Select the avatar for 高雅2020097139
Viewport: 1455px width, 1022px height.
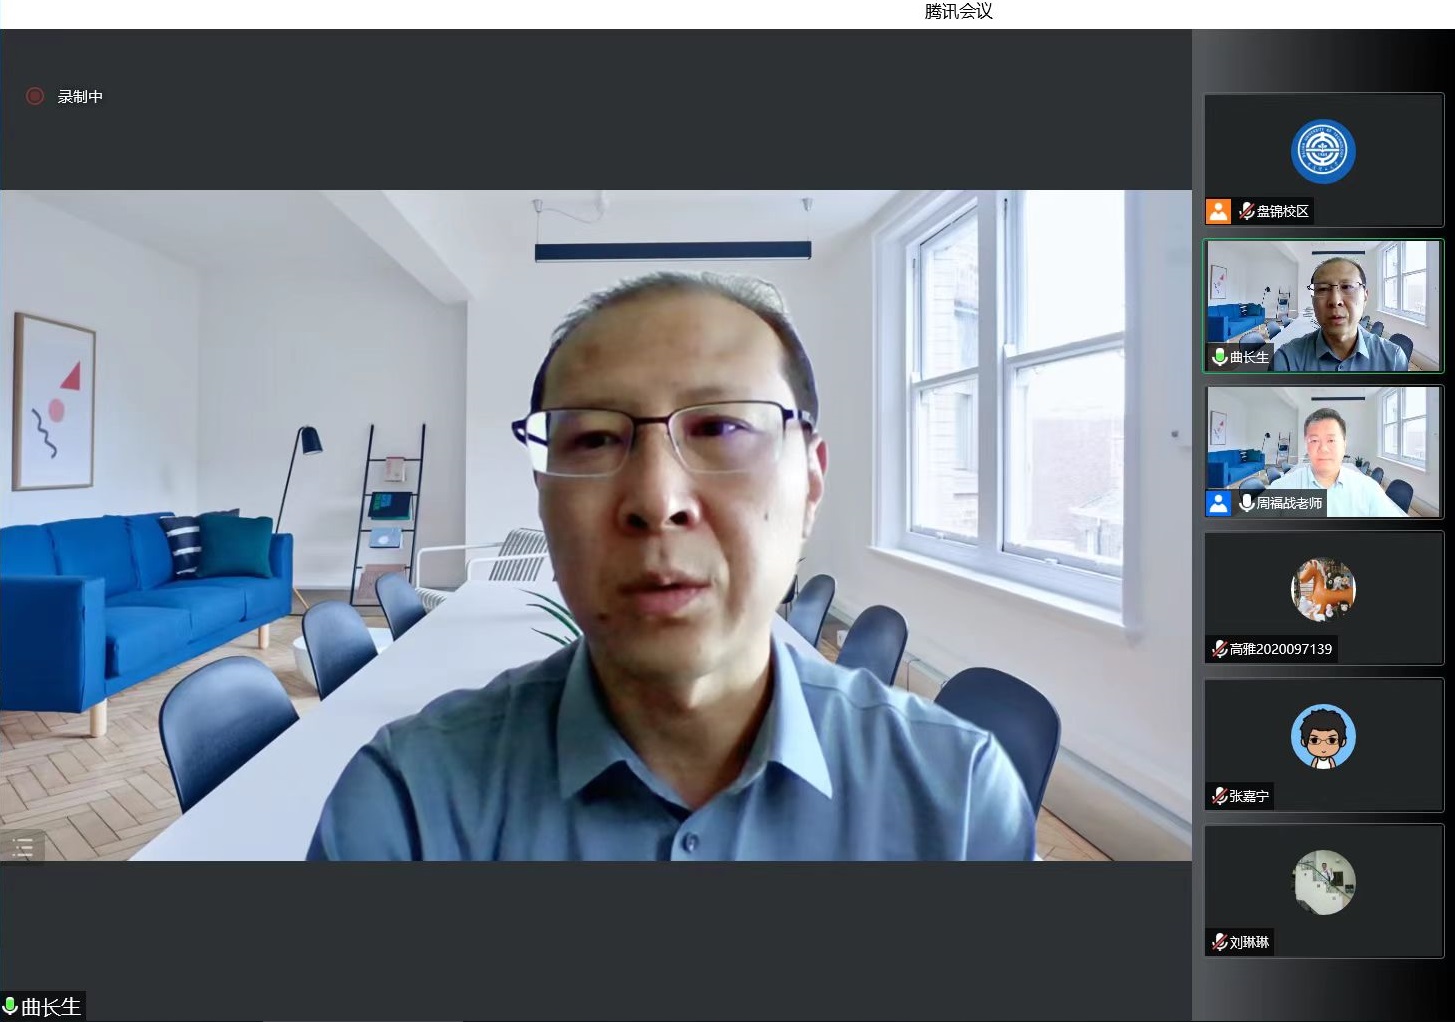click(x=1323, y=589)
